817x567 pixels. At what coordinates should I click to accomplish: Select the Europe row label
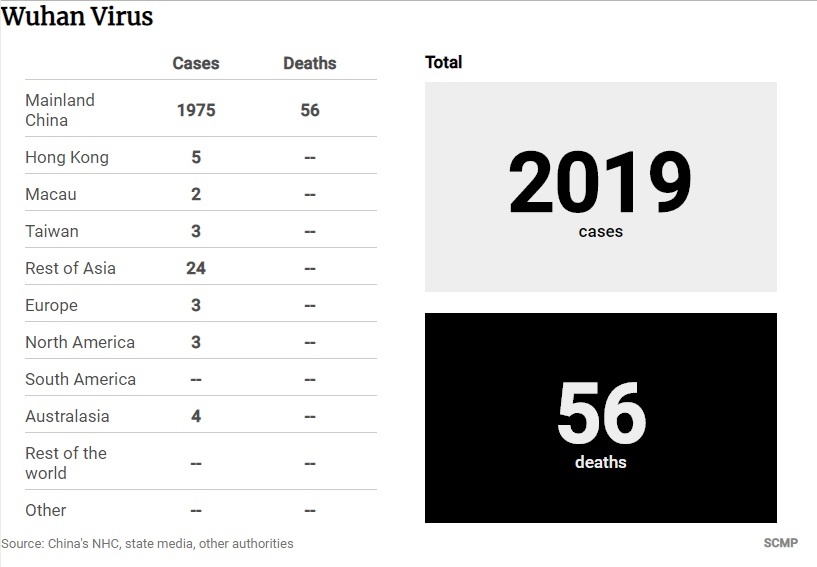51,305
